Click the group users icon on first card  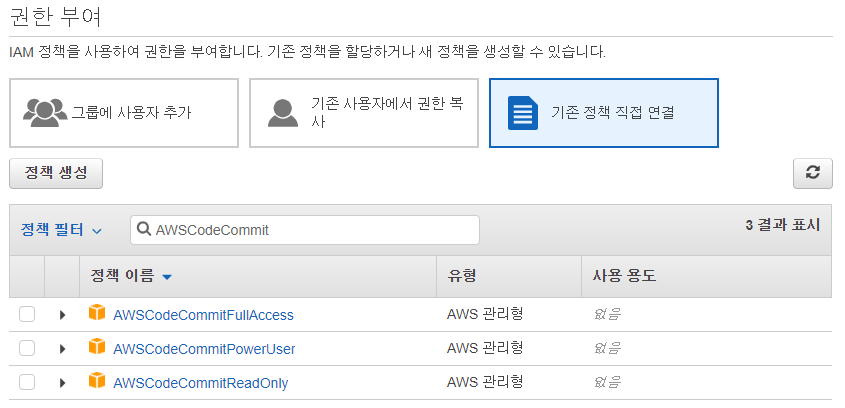[x=45, y=113]
